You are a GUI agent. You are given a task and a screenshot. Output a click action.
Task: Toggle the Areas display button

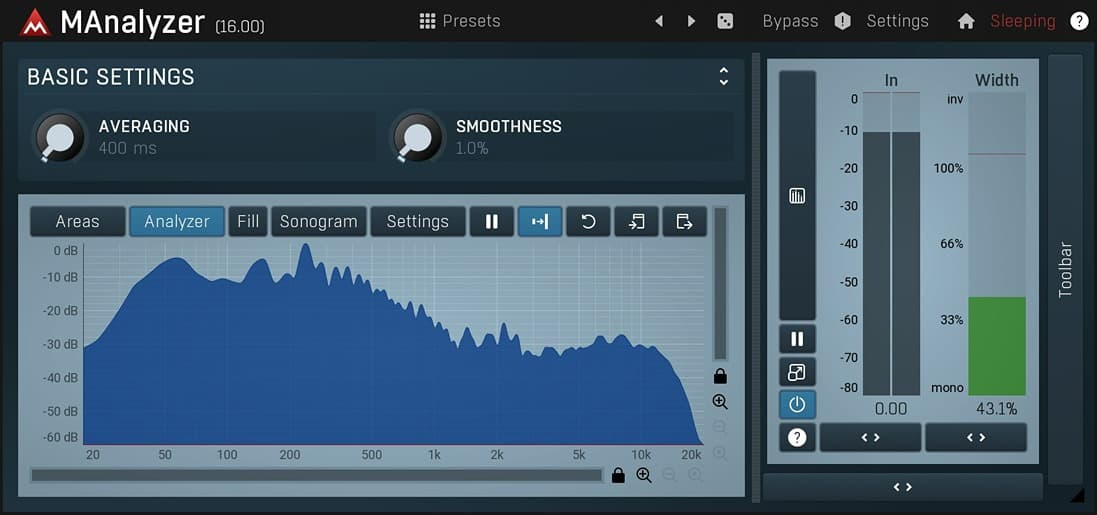[x=78, y=222]
